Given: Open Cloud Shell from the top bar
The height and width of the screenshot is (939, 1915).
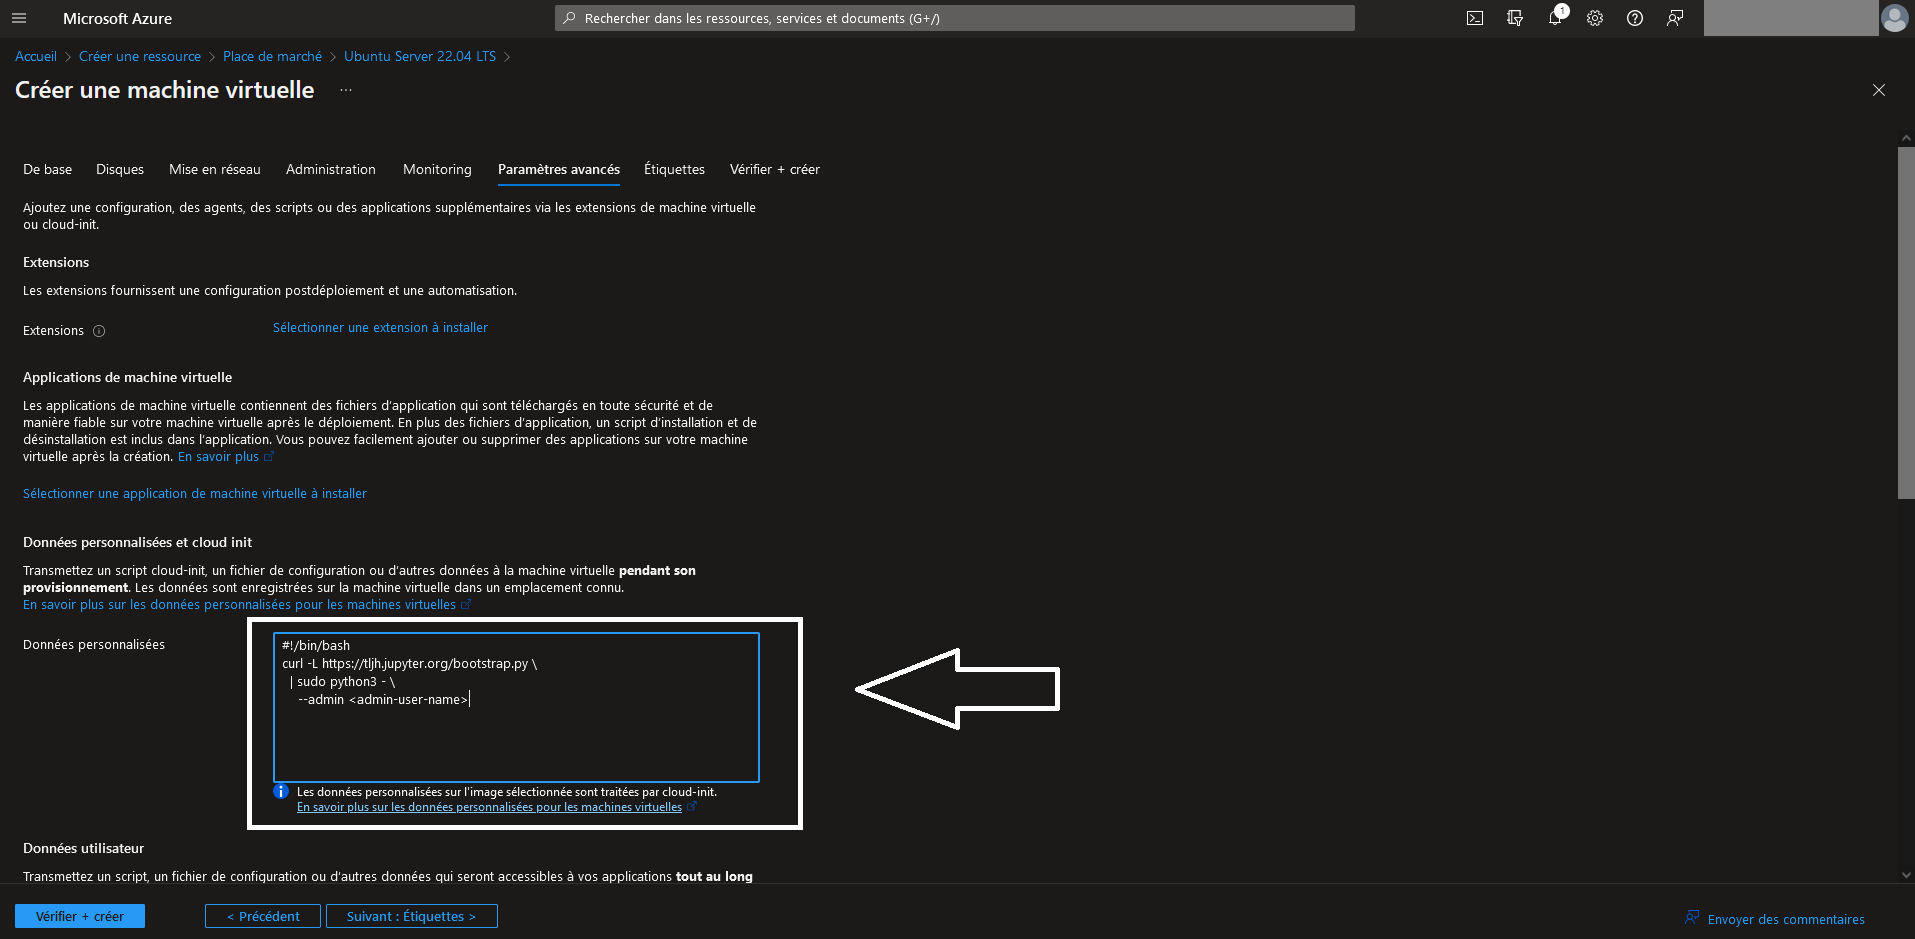Looking at the screenshot, I should coord(1475,18).
